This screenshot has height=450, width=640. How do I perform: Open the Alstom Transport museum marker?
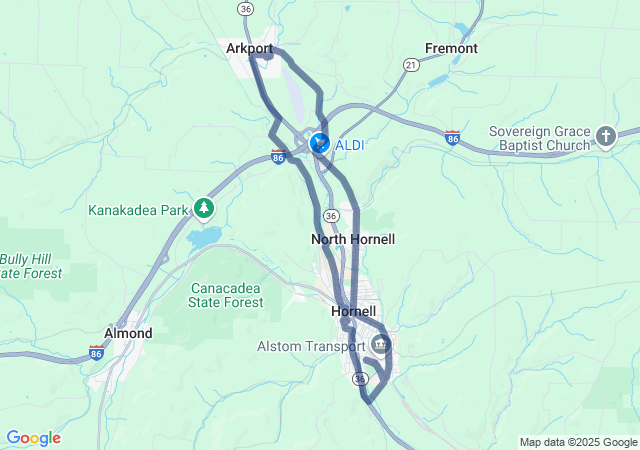(380, 345)
